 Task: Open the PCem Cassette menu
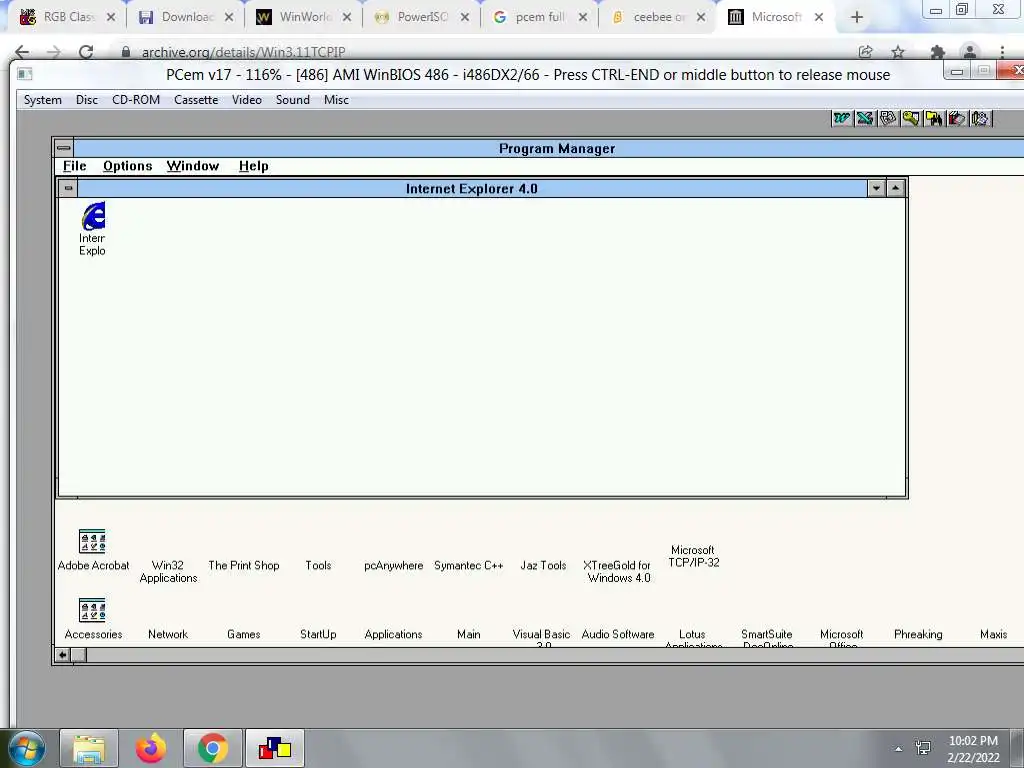[196, 100]
